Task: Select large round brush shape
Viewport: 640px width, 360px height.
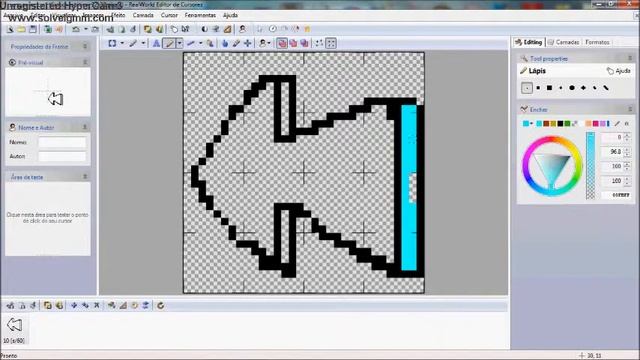Action: coord(572,88)
